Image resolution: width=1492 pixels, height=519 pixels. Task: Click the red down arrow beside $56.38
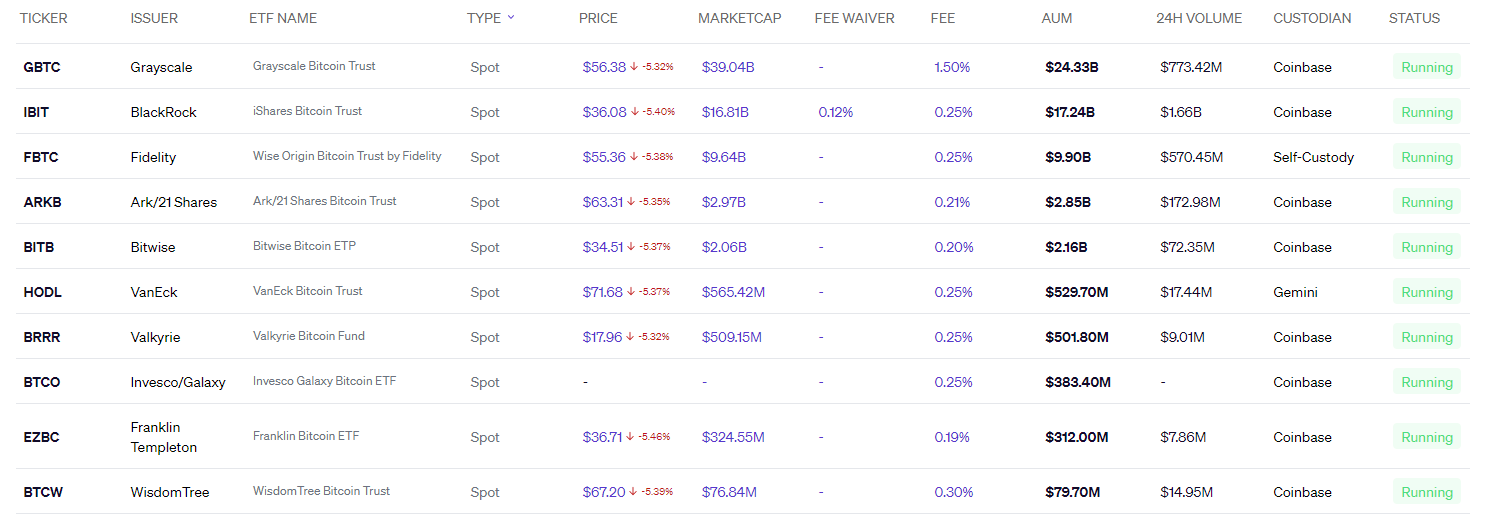[634, 67]
